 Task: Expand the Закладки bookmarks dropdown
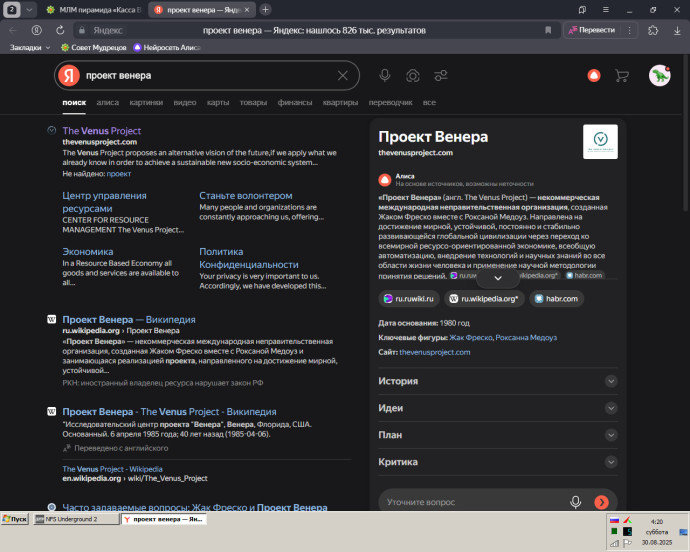pos(30,47)
